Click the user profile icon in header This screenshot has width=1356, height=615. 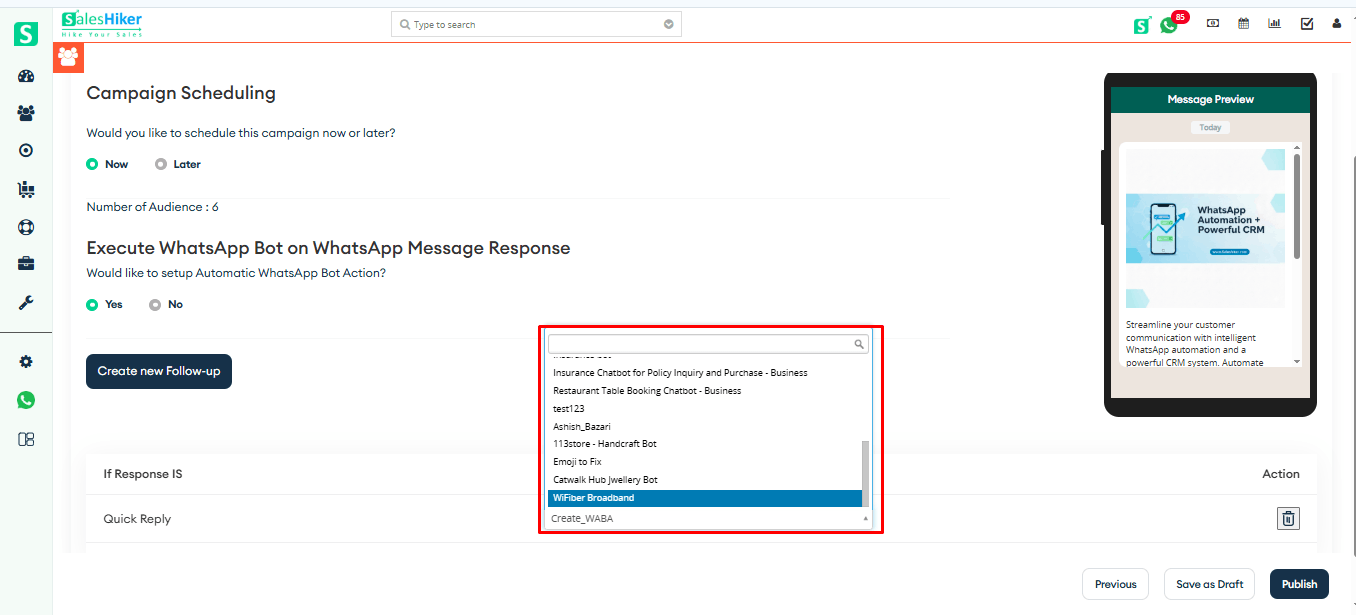(1336, 24)
